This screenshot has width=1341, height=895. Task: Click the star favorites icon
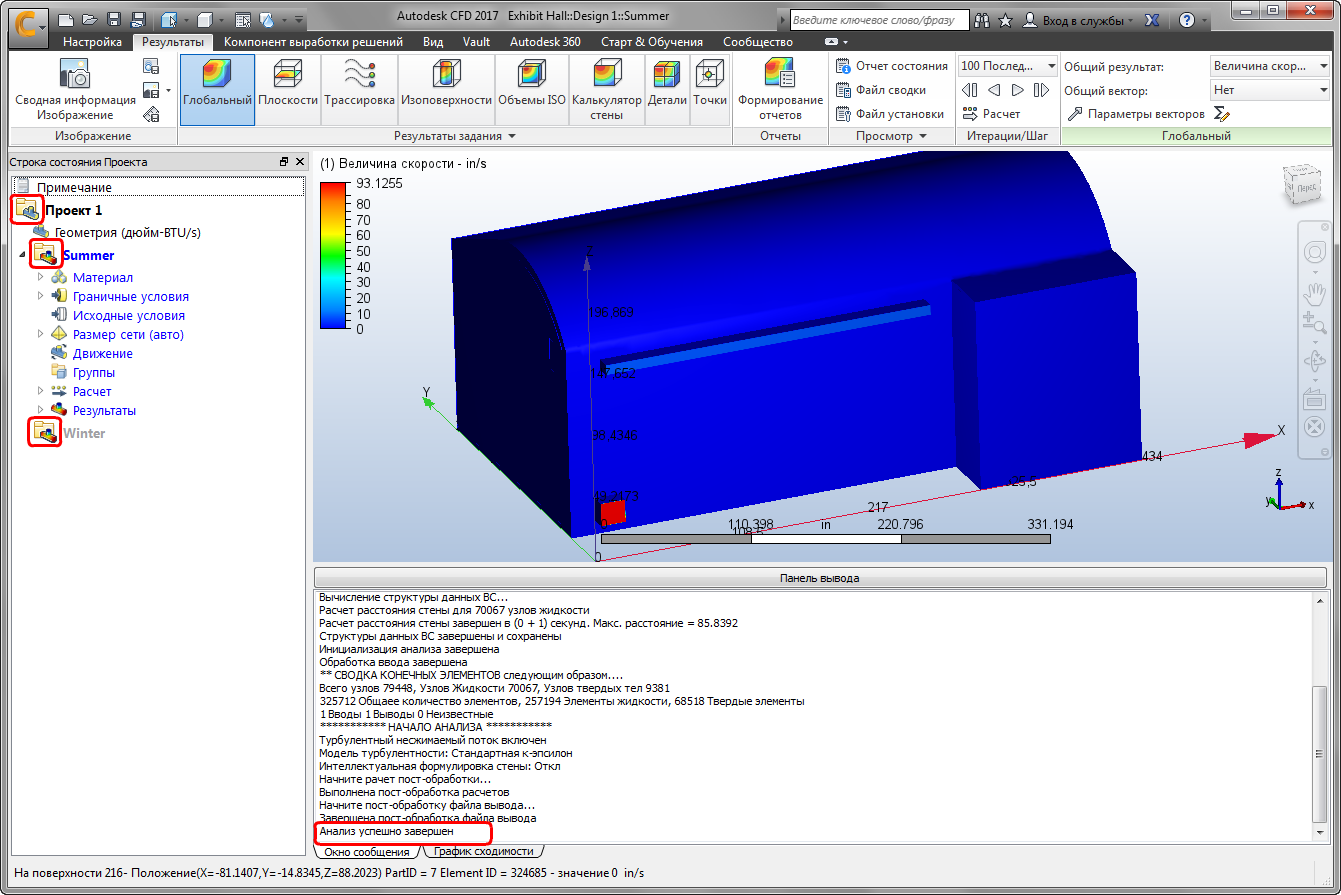coord(1005,20)
